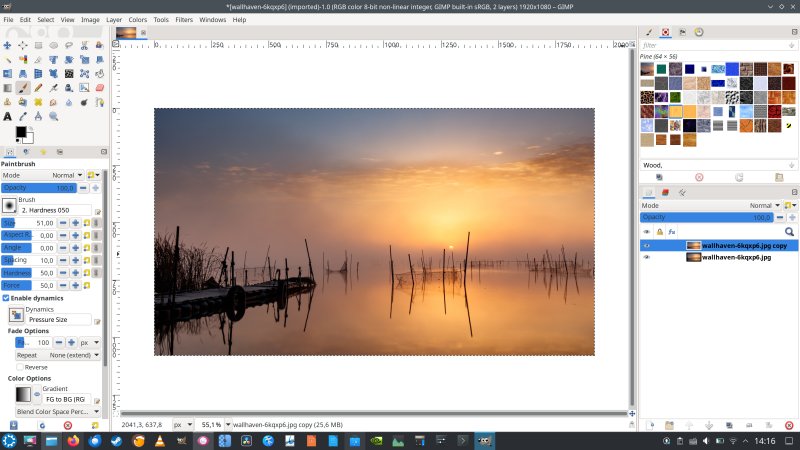Decrease brush Opacity with minus button
The image size is (800, 450).
83,188
